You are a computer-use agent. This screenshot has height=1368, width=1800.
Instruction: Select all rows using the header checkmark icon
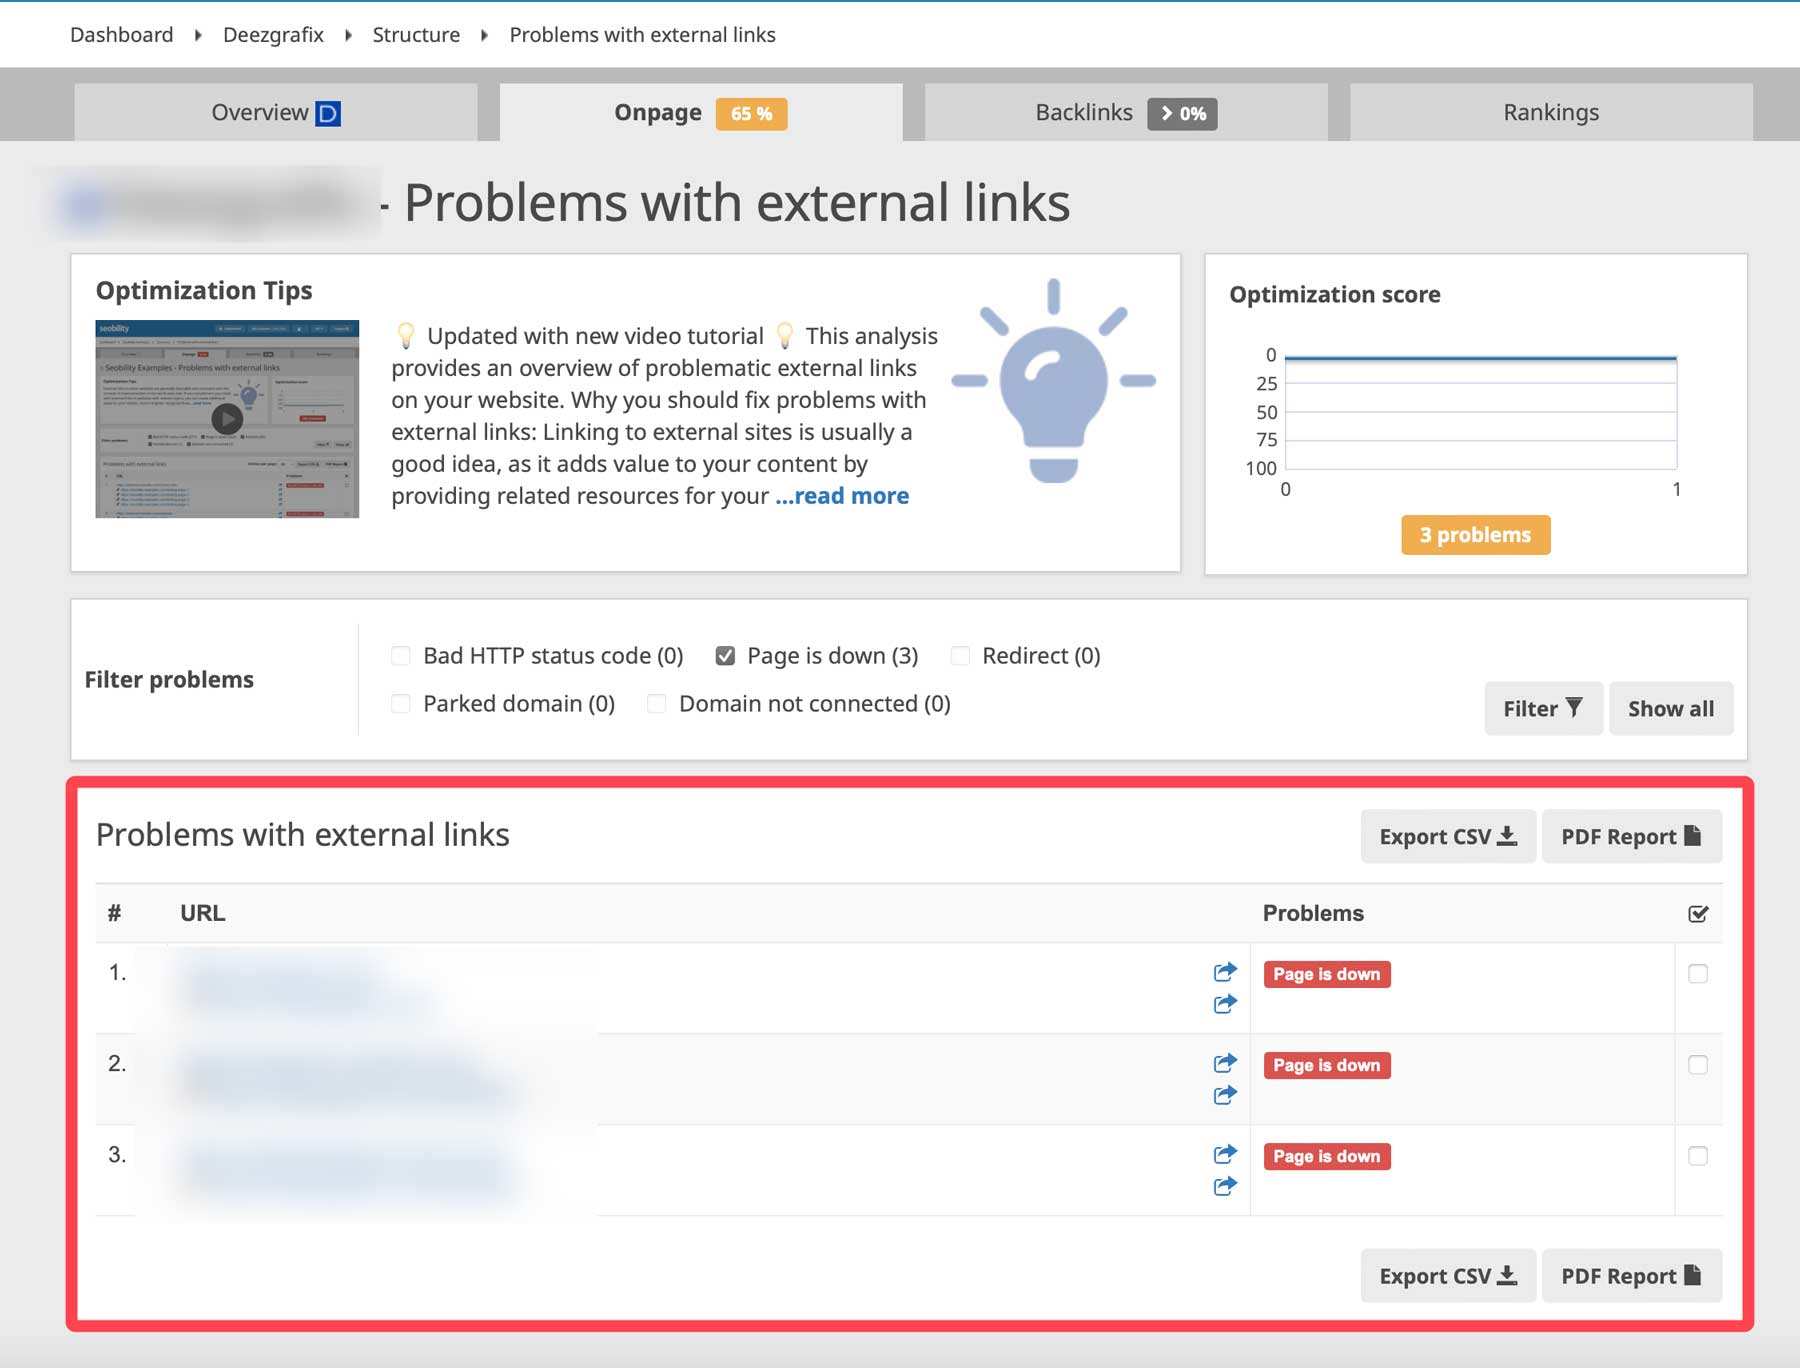pos(1698,912)
